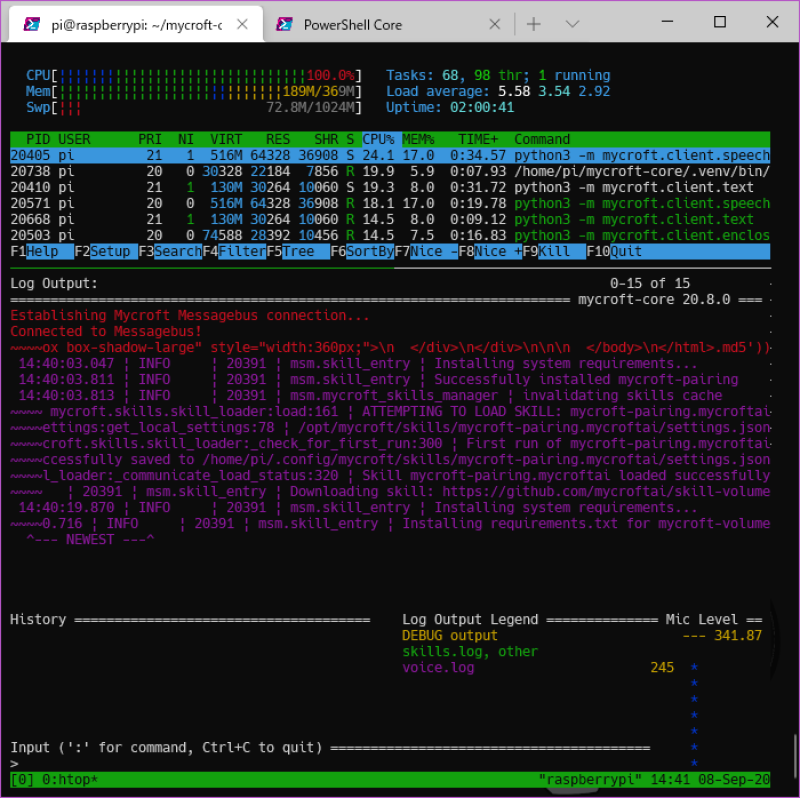Maximize the terminal window
Viewport: 800px width, 798px height.
tap(720, 21)
